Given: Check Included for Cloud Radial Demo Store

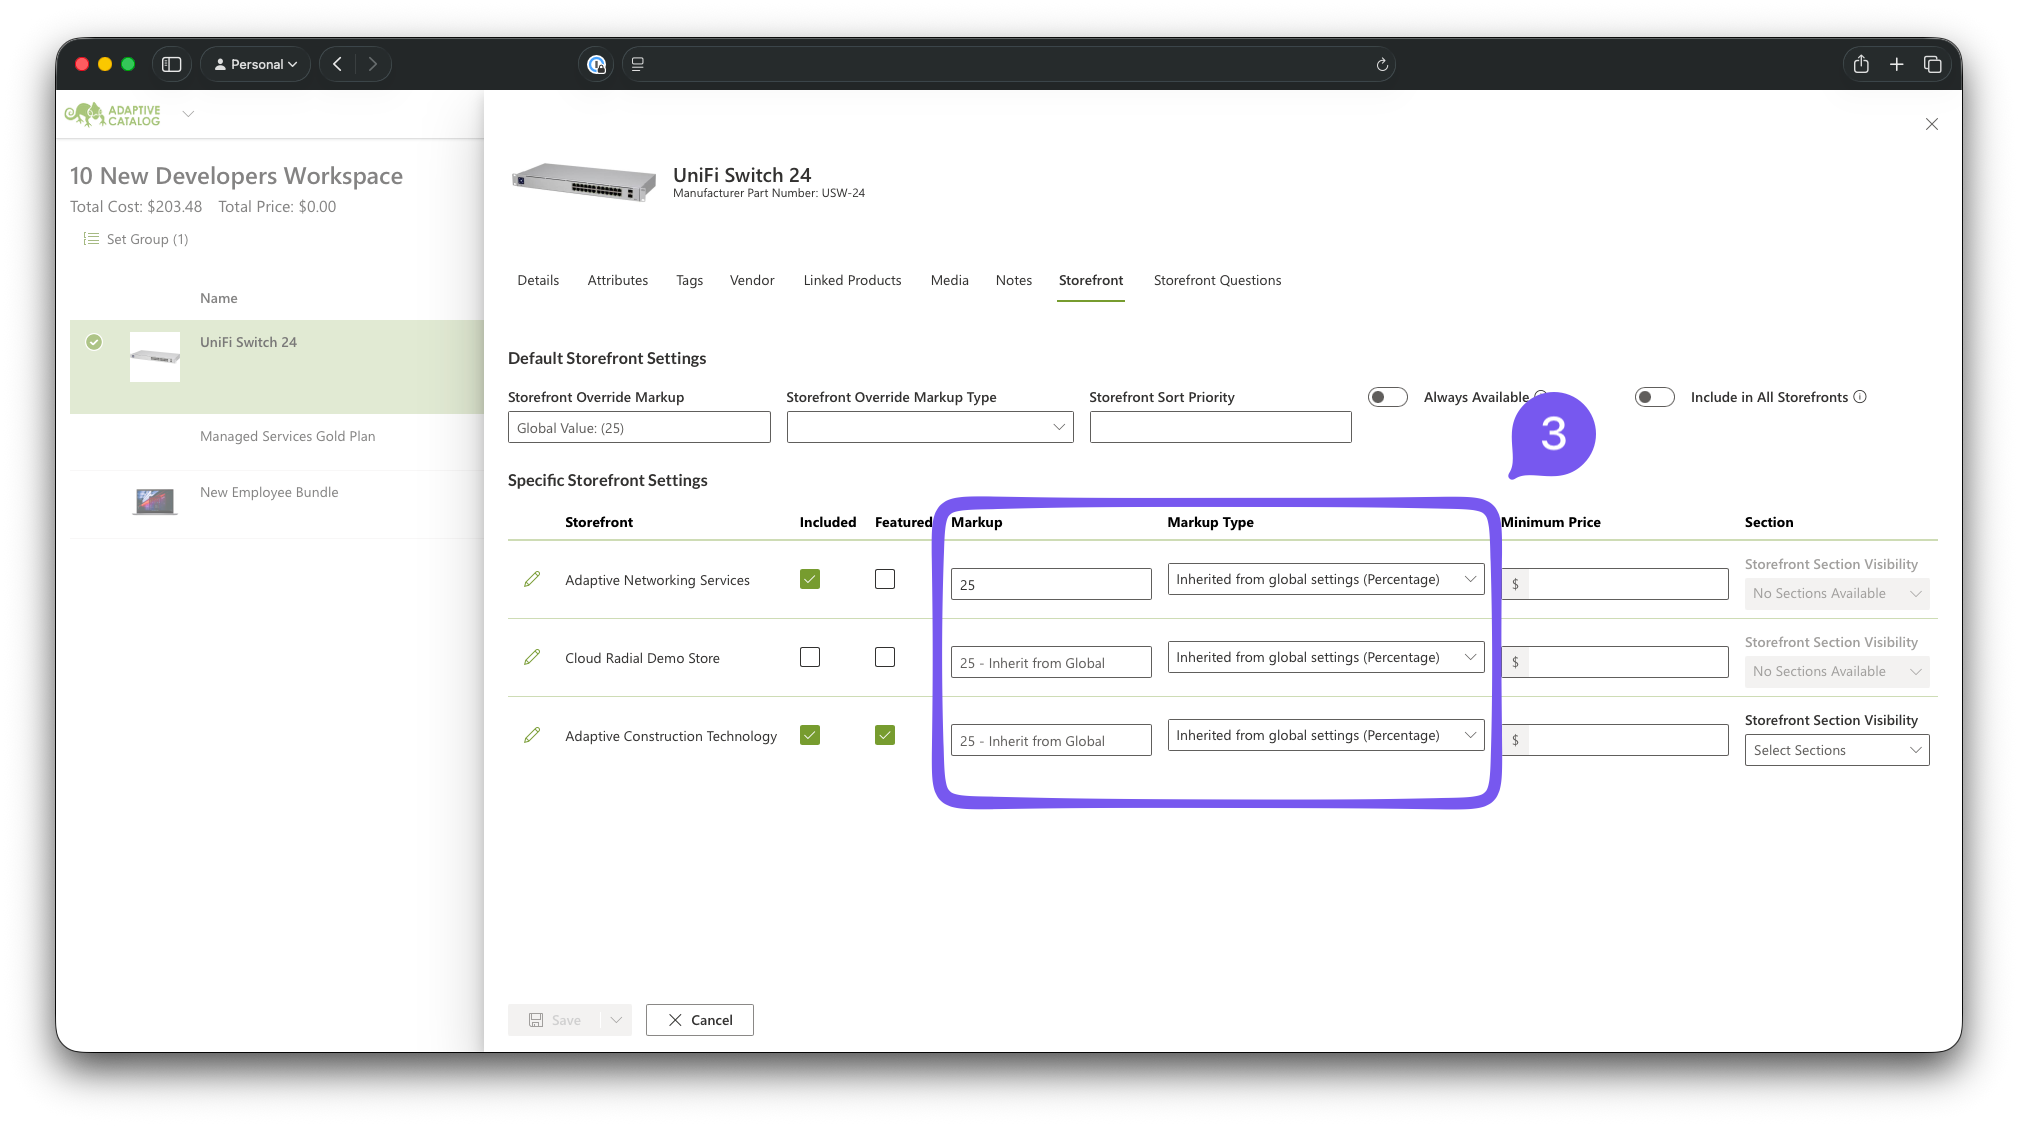Looking at the screenshot, I should [810, 657].
